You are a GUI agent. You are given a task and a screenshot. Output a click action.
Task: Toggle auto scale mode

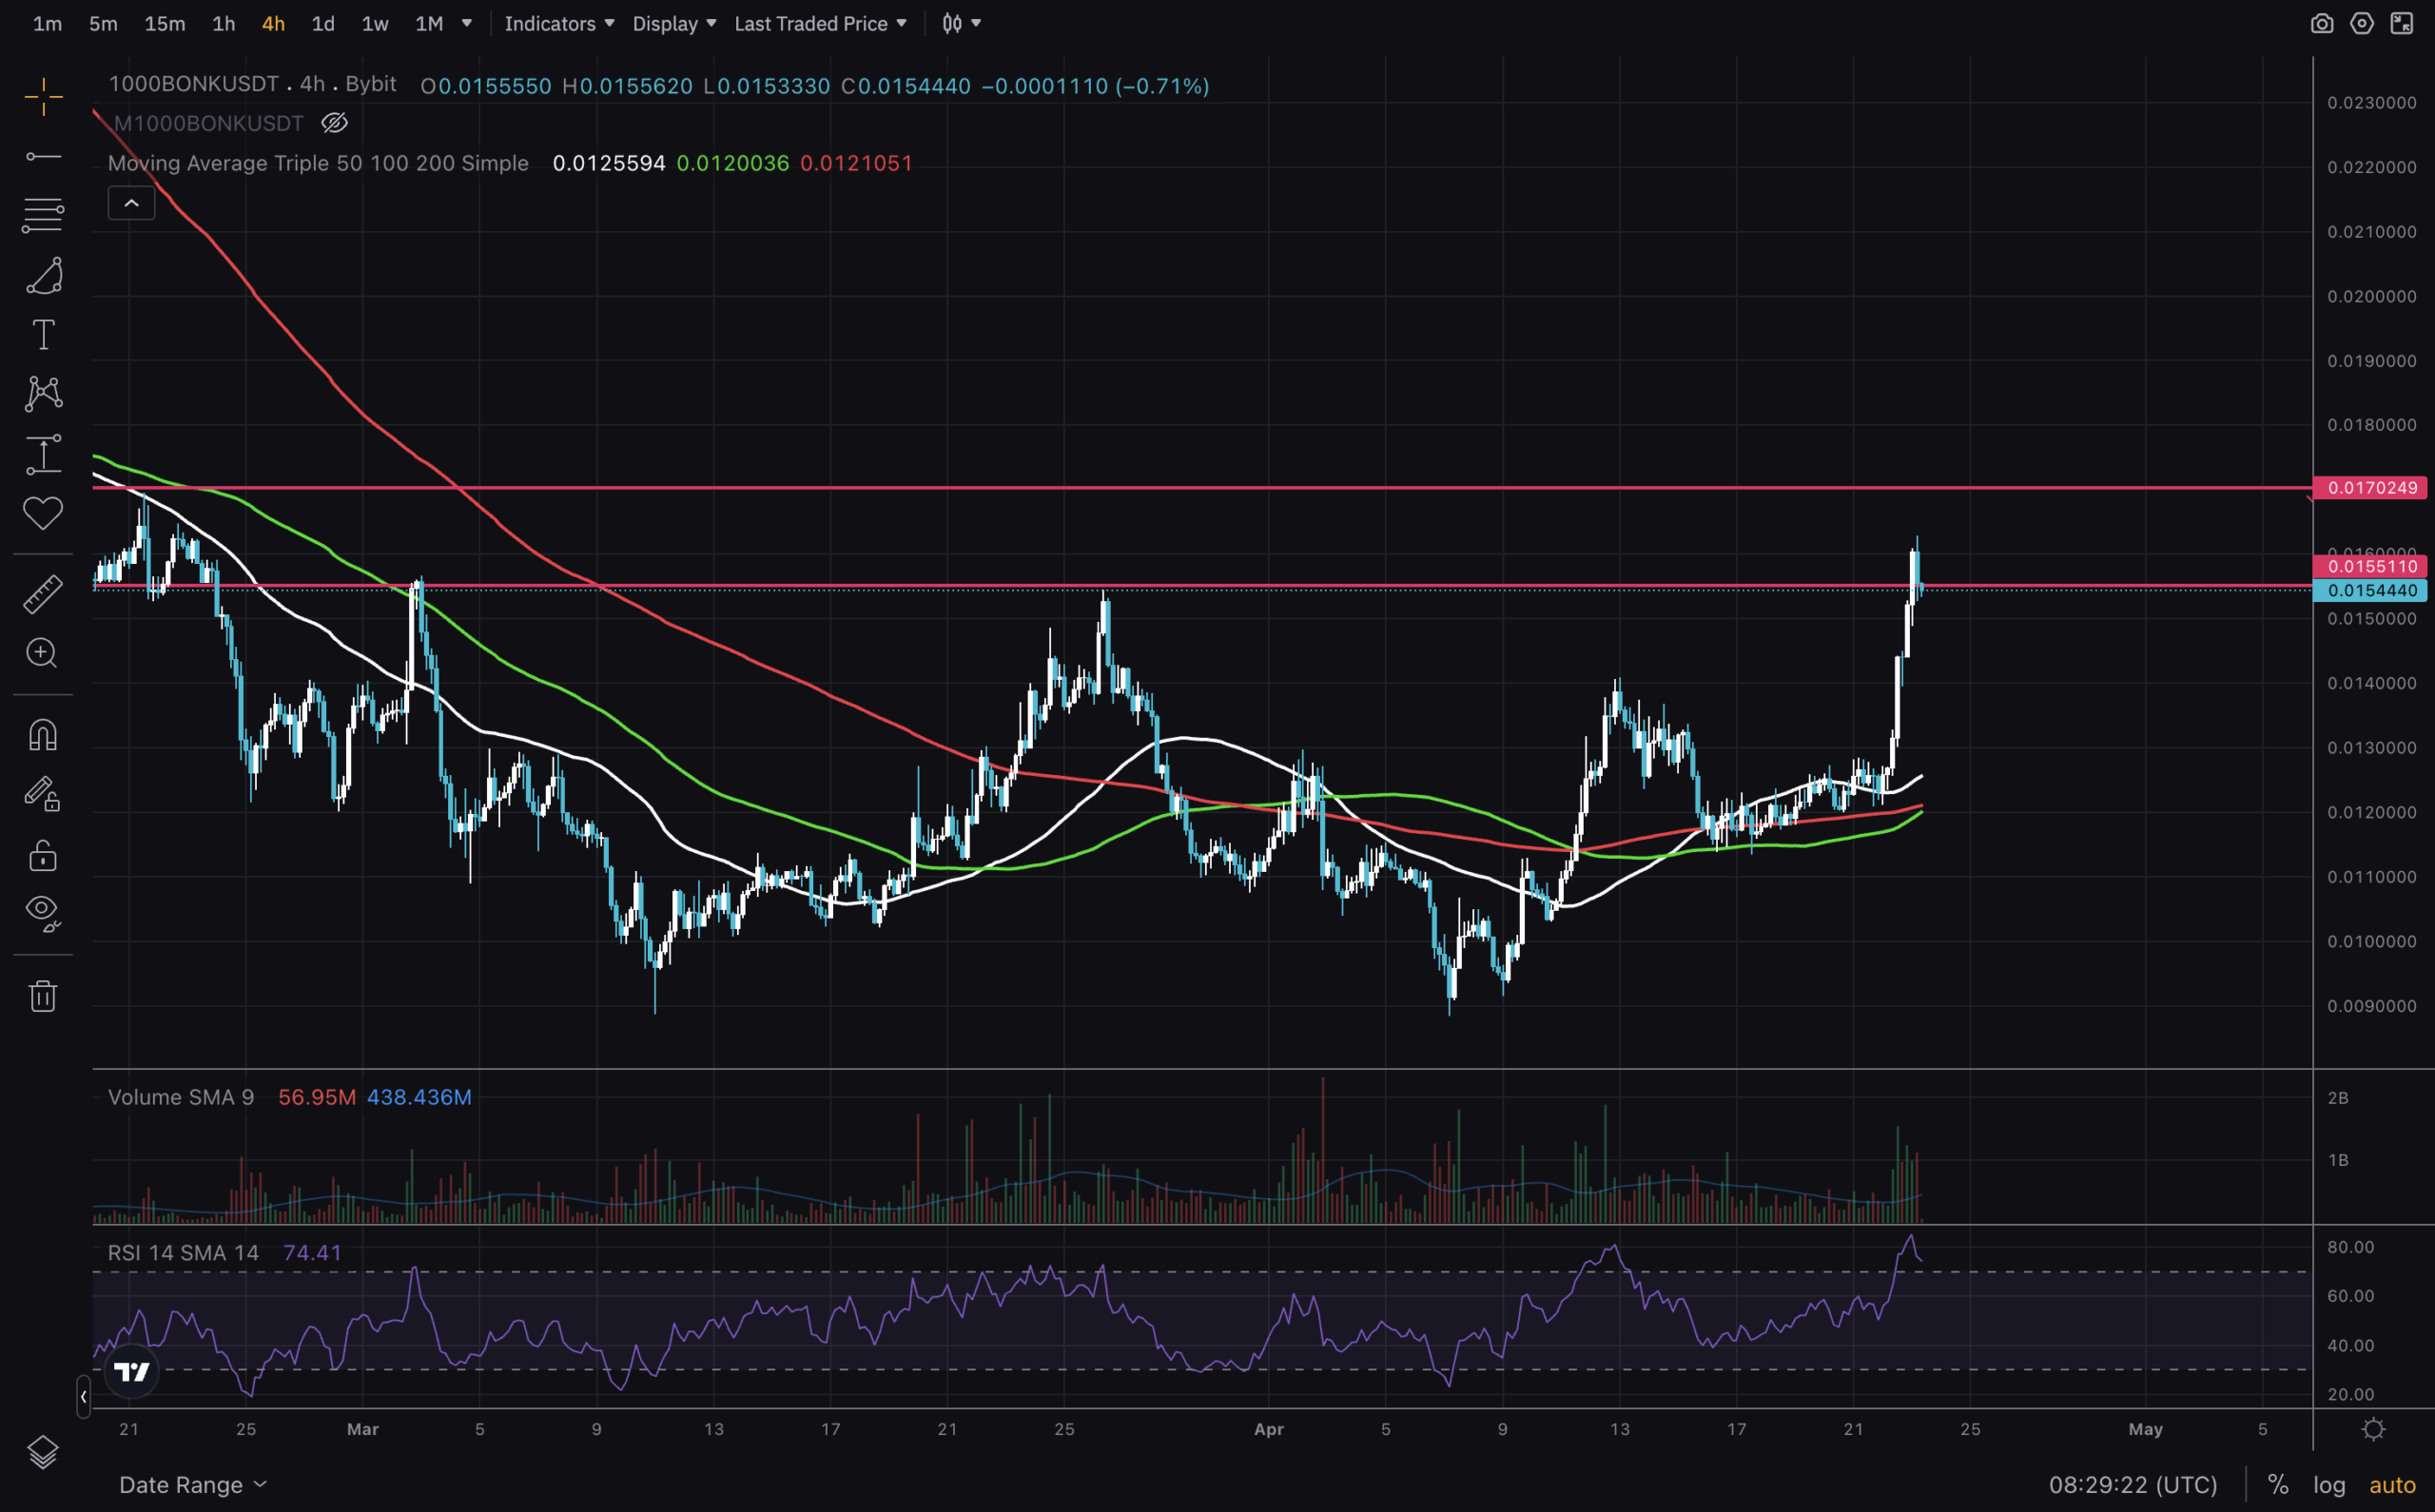pyautogui.click(x=2392, y=1485)
